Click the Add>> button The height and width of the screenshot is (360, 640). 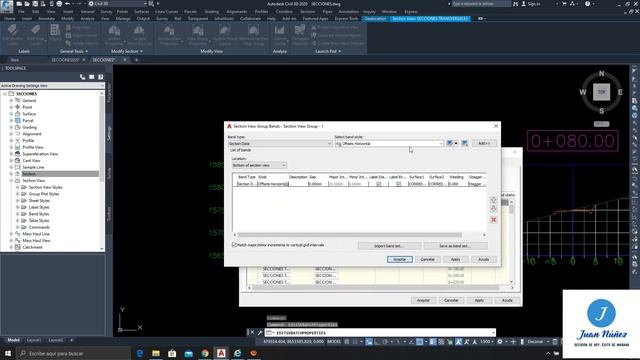(x=484, y=143)
